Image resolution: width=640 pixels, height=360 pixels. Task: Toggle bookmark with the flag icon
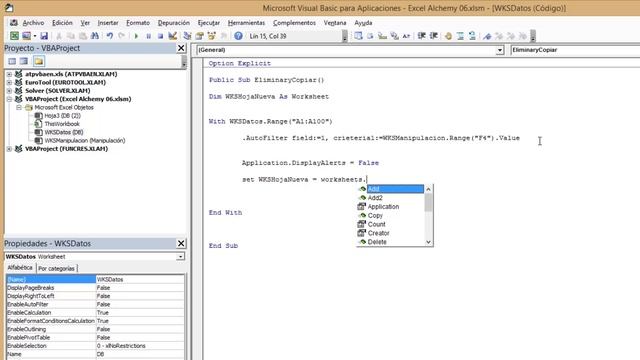pyautogui.click(x=487, y=36)
